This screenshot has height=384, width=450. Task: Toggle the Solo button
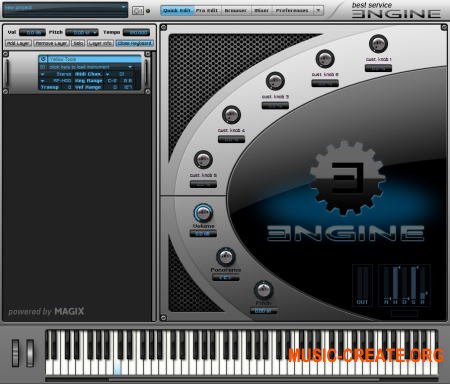pos(78,43)
